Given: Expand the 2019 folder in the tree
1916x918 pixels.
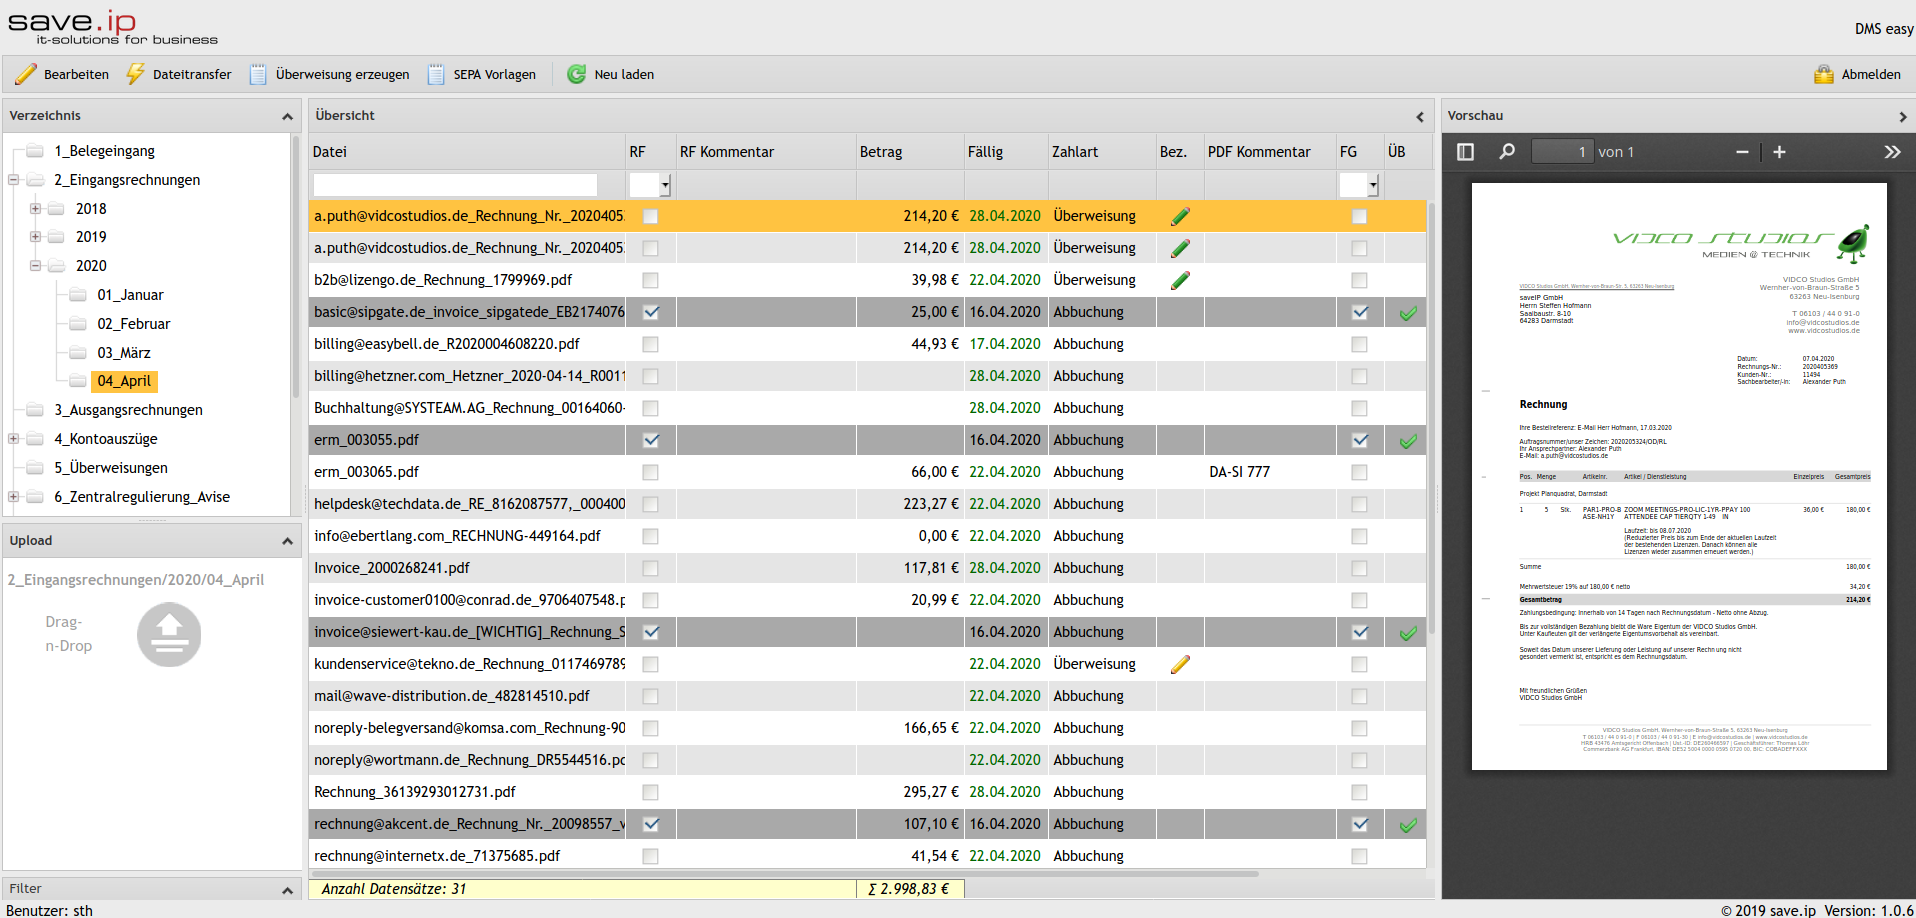Looking at the screenshot, I should click(x=35, y=237).
